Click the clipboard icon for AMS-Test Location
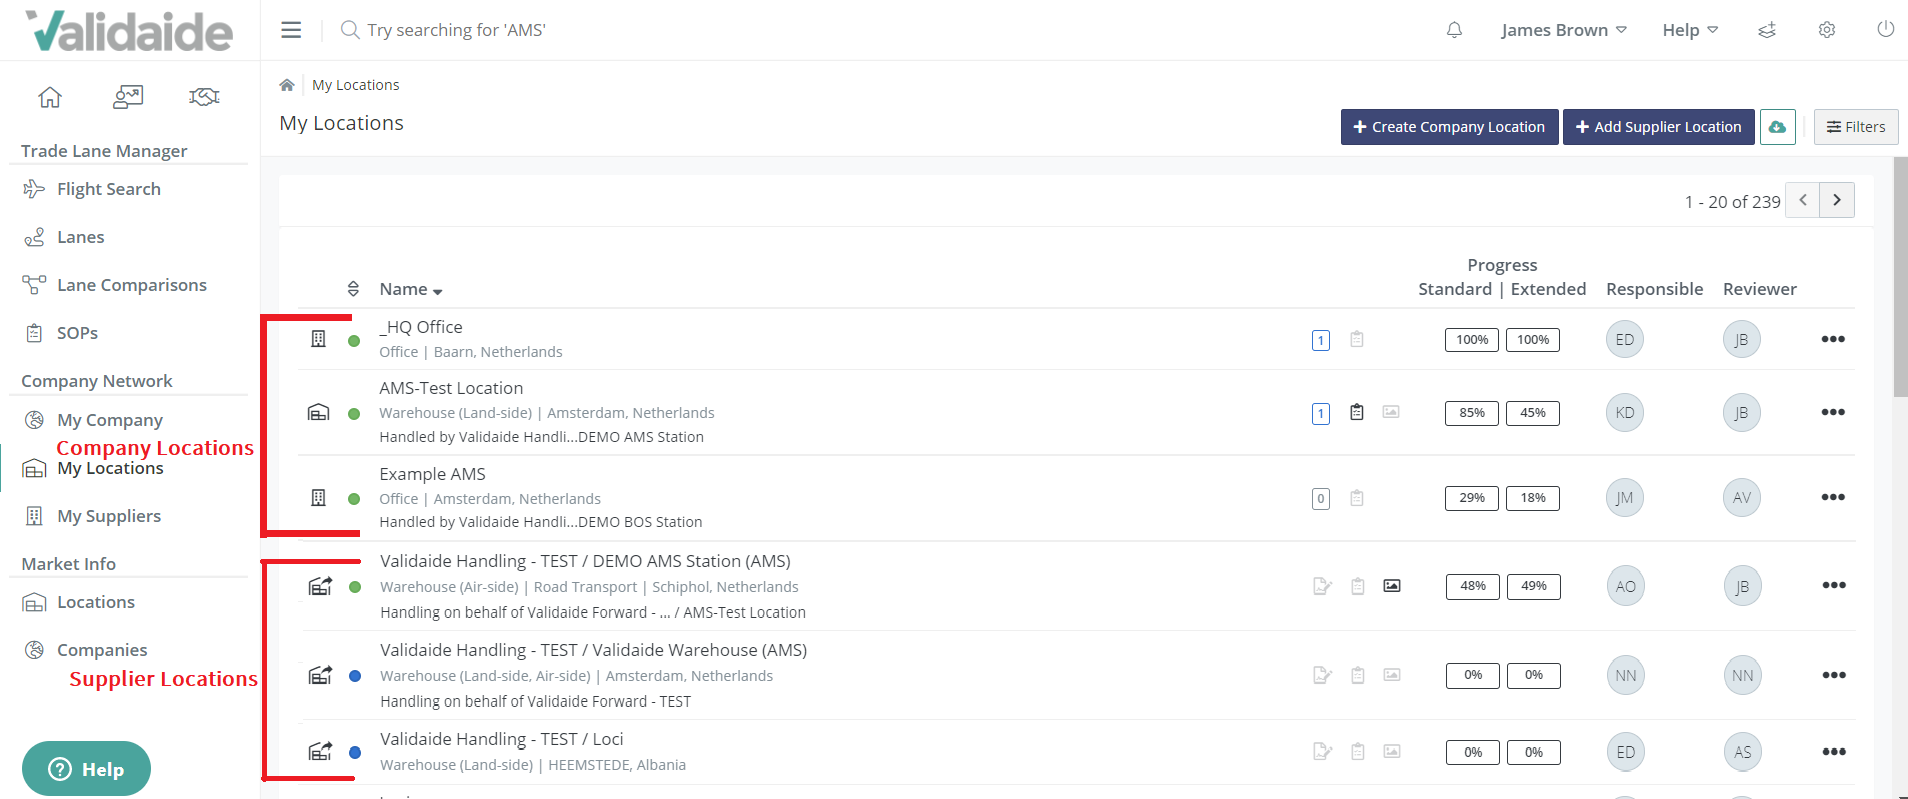 pyautogui.click(x=1357, y=412)
